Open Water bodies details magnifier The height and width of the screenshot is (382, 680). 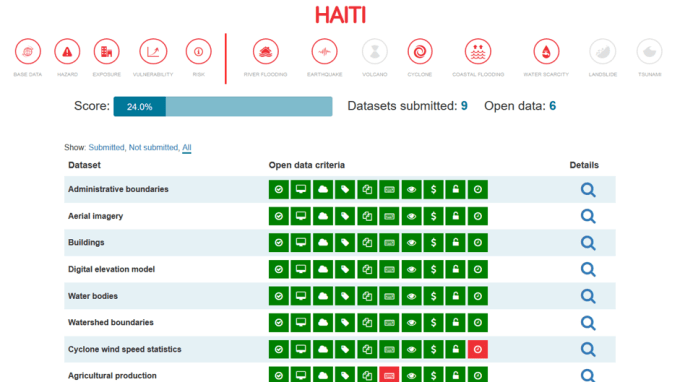tap(588, 296)
